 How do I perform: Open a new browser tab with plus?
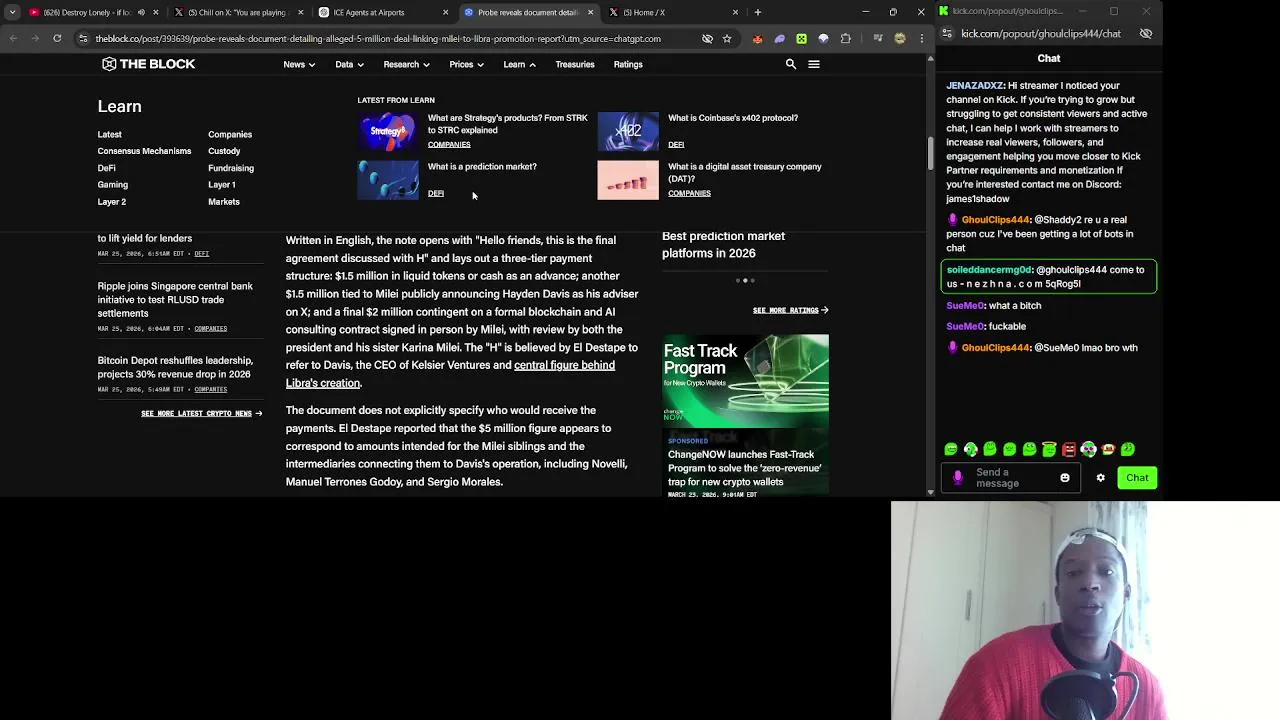click(x=757, y=12)
